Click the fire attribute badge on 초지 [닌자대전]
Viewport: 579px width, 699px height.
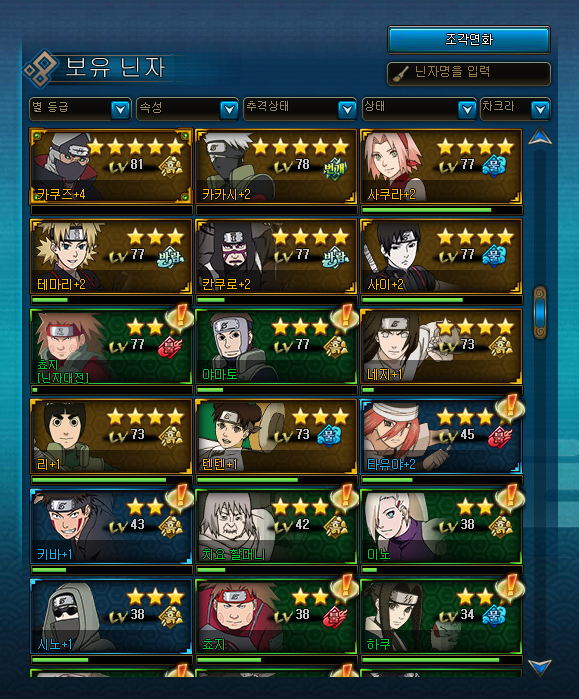[x=170, y=348]
